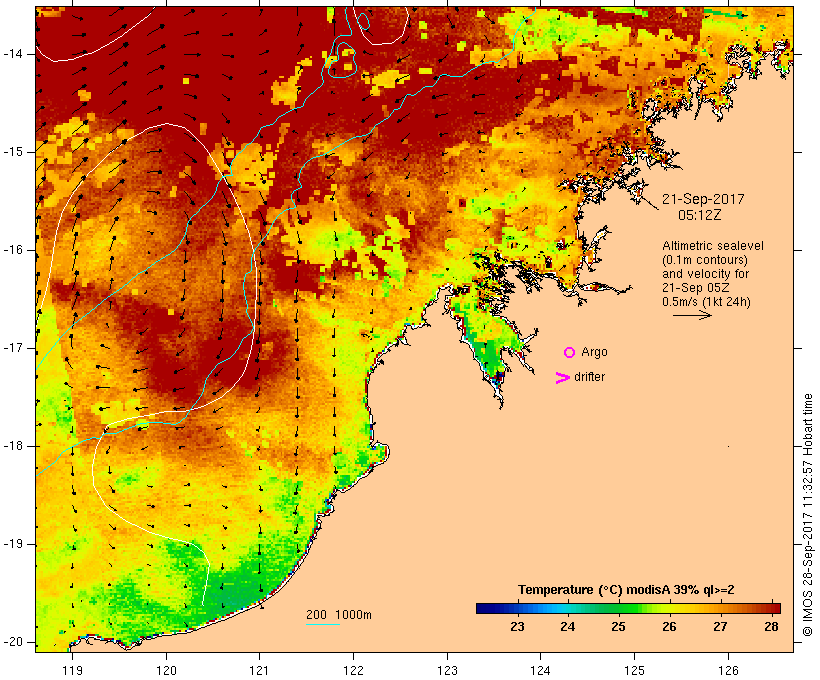Image resolution: width=820 pixels, height=680 pixels.
Task: Click the longitude axis label '123'
Action: click(x=447, y=670)
